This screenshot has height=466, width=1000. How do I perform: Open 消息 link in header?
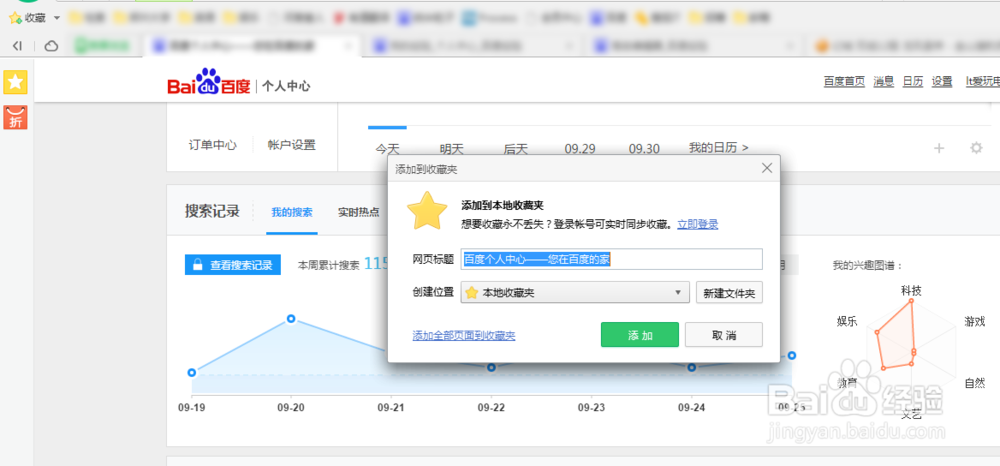click(883, 82)
